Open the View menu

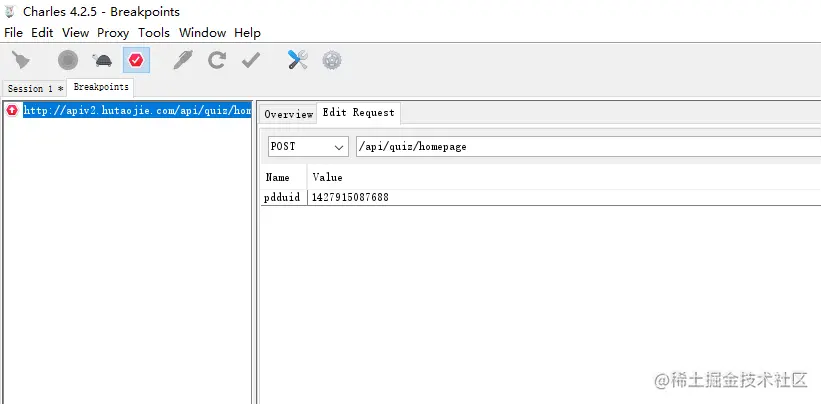point(75,33)
